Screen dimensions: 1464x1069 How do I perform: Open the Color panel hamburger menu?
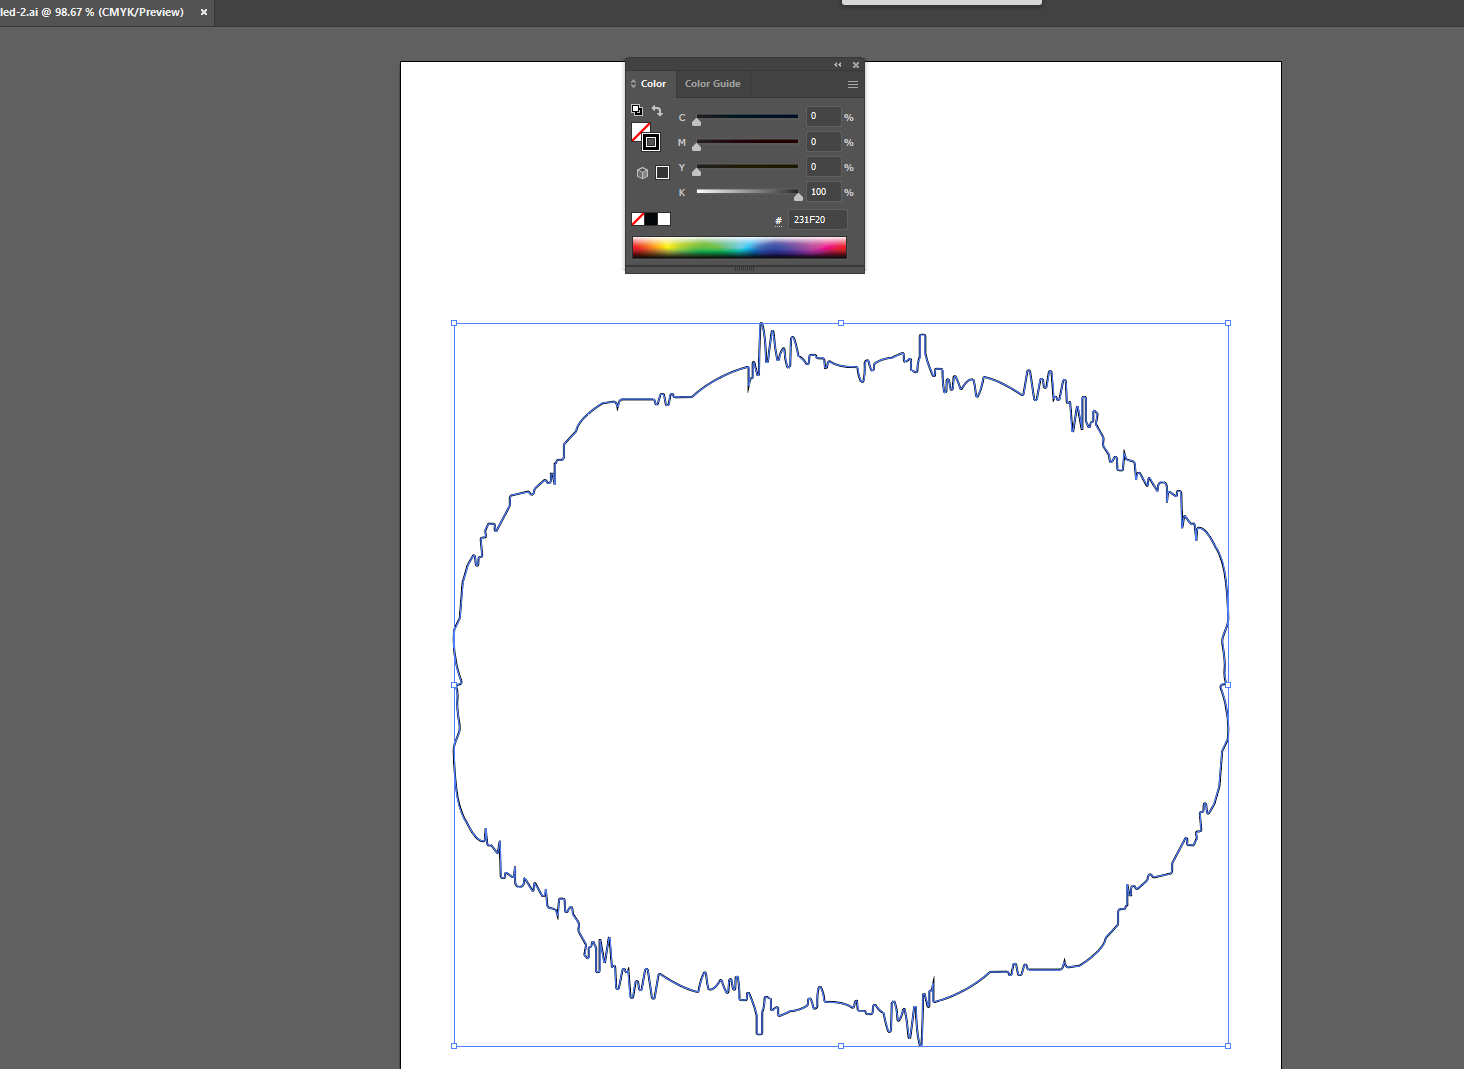853,84
